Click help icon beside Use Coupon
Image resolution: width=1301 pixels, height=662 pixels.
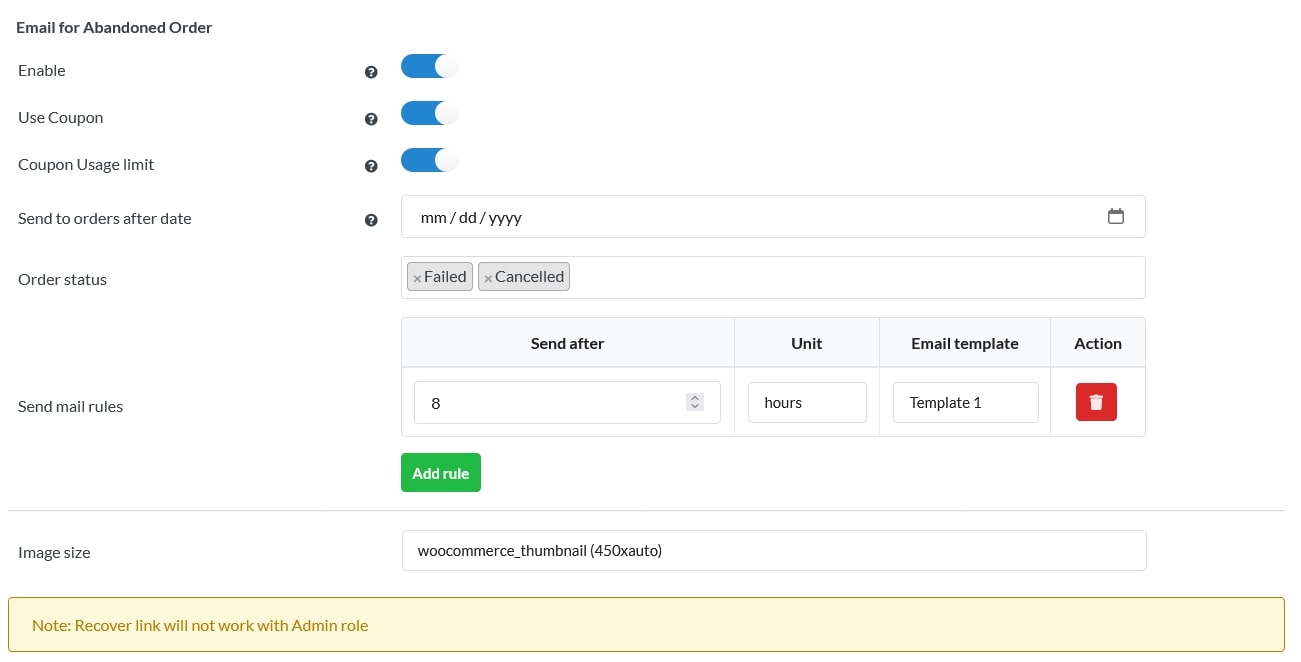371,119
